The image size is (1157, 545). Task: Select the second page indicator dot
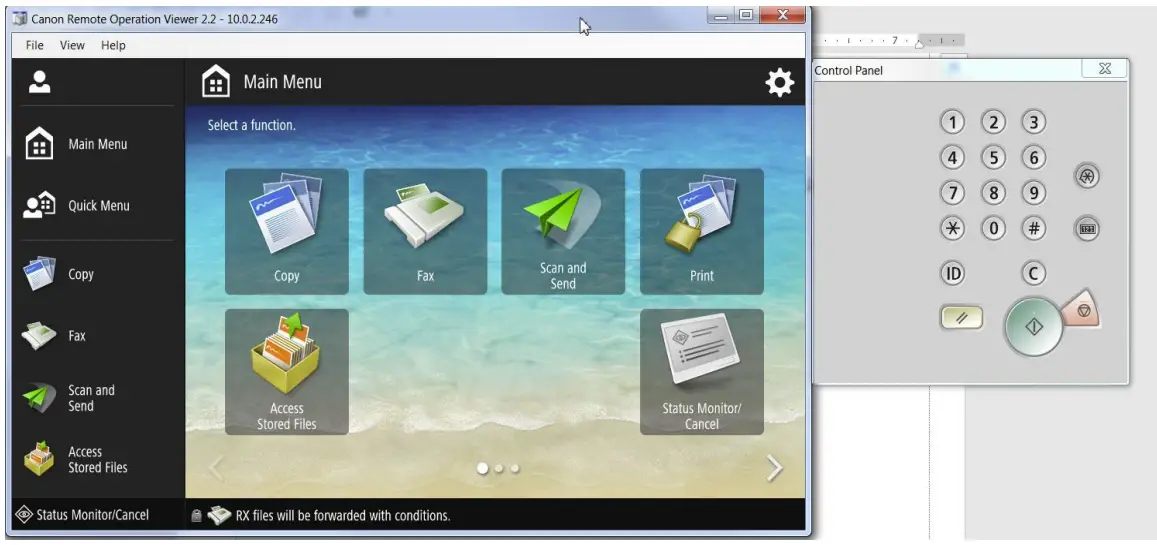[x=499, y=468]
